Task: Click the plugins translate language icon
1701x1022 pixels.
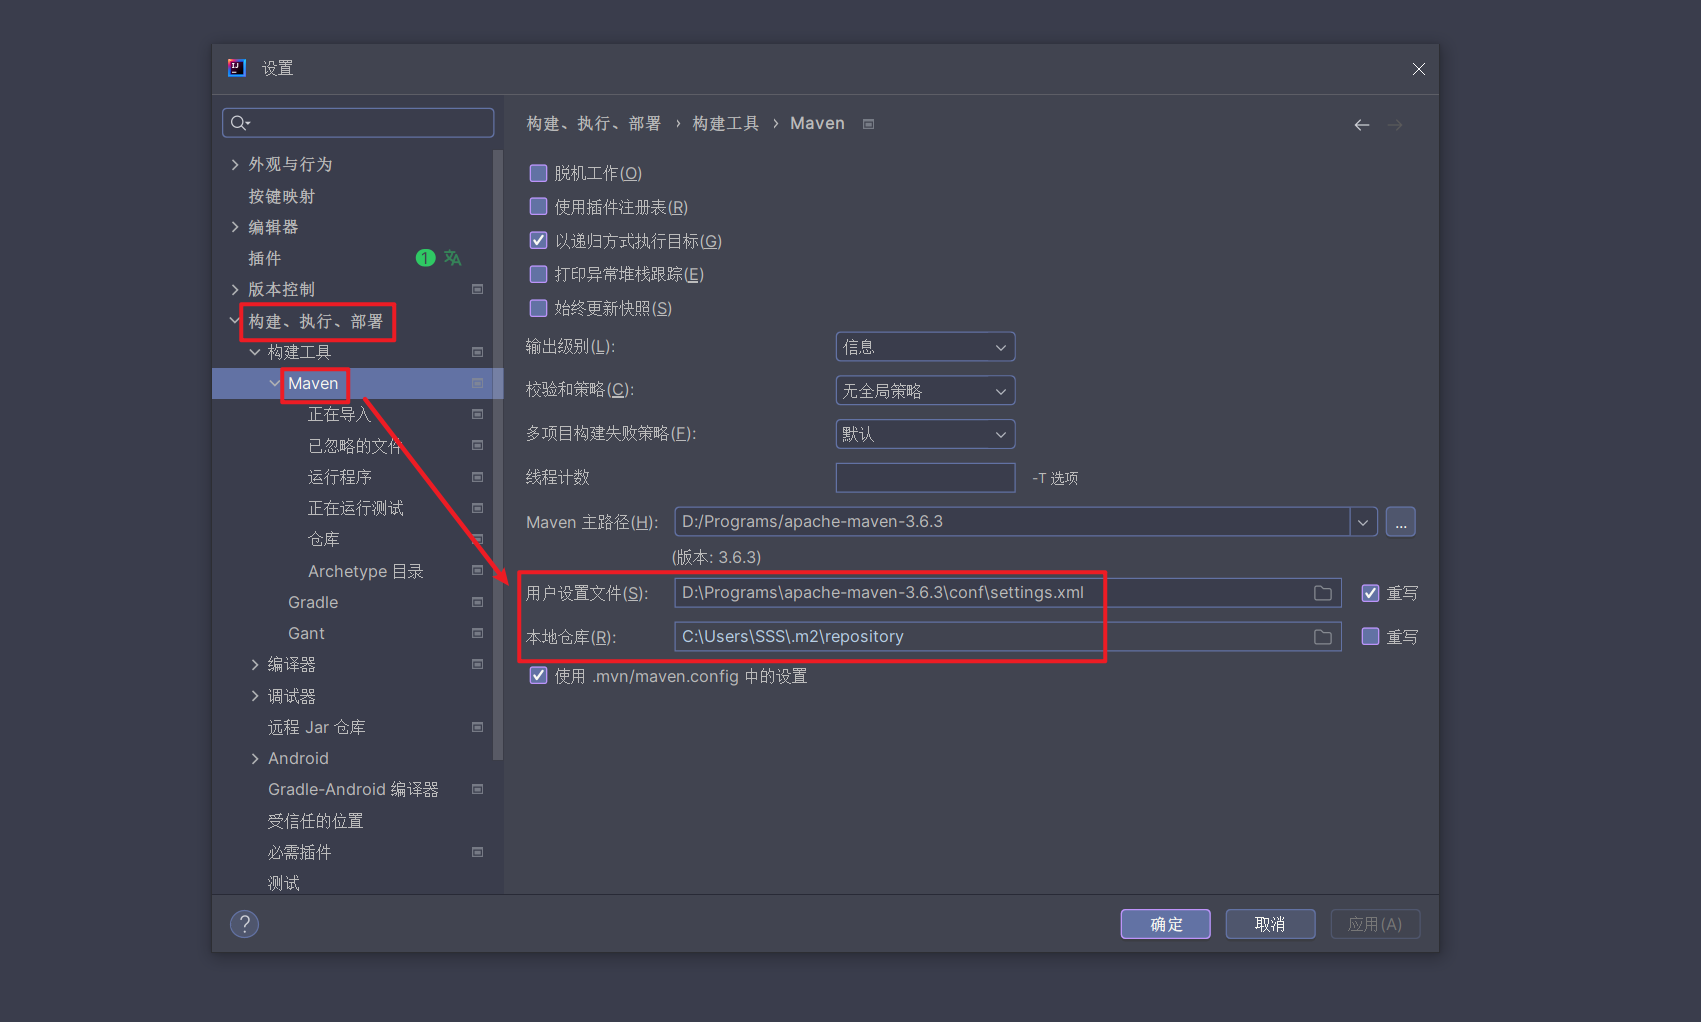Action: pyautogui.click(x=453, y=258)
